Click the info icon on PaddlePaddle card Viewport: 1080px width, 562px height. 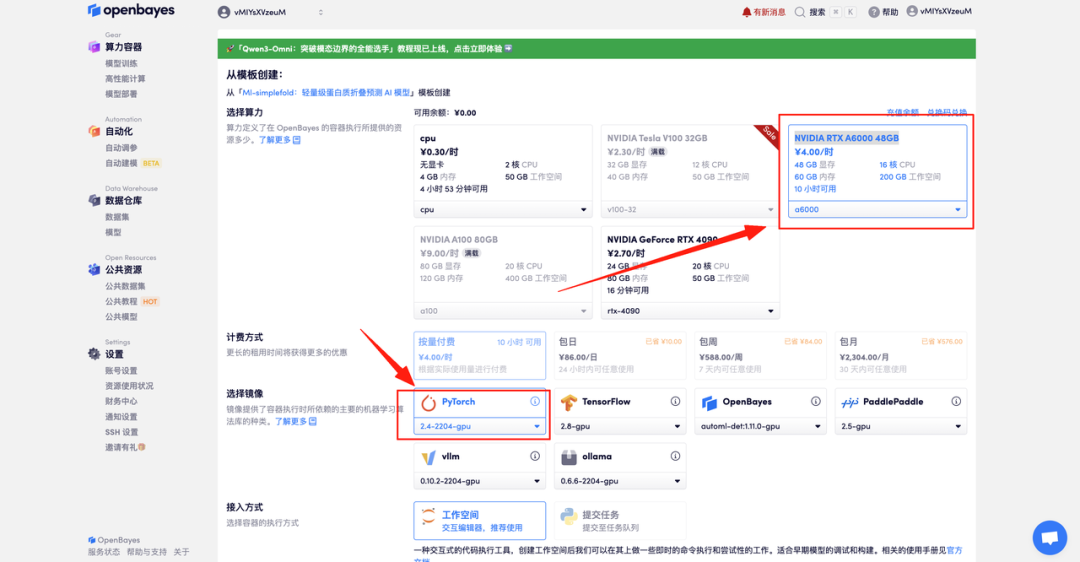pos(955,402)
